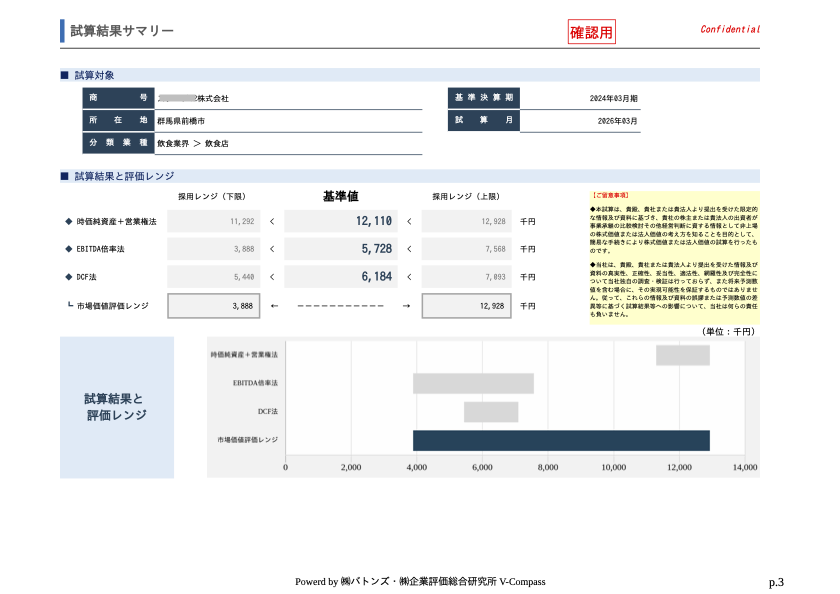Select the 11,292 lower range value

pyautogui.click(x=242, y=221)
